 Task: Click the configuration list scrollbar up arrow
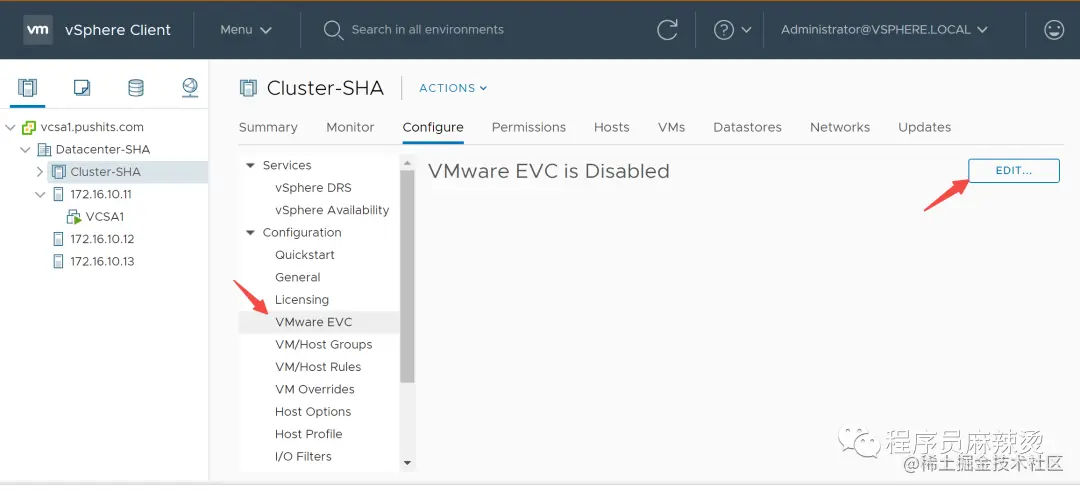tap(407, 163)
